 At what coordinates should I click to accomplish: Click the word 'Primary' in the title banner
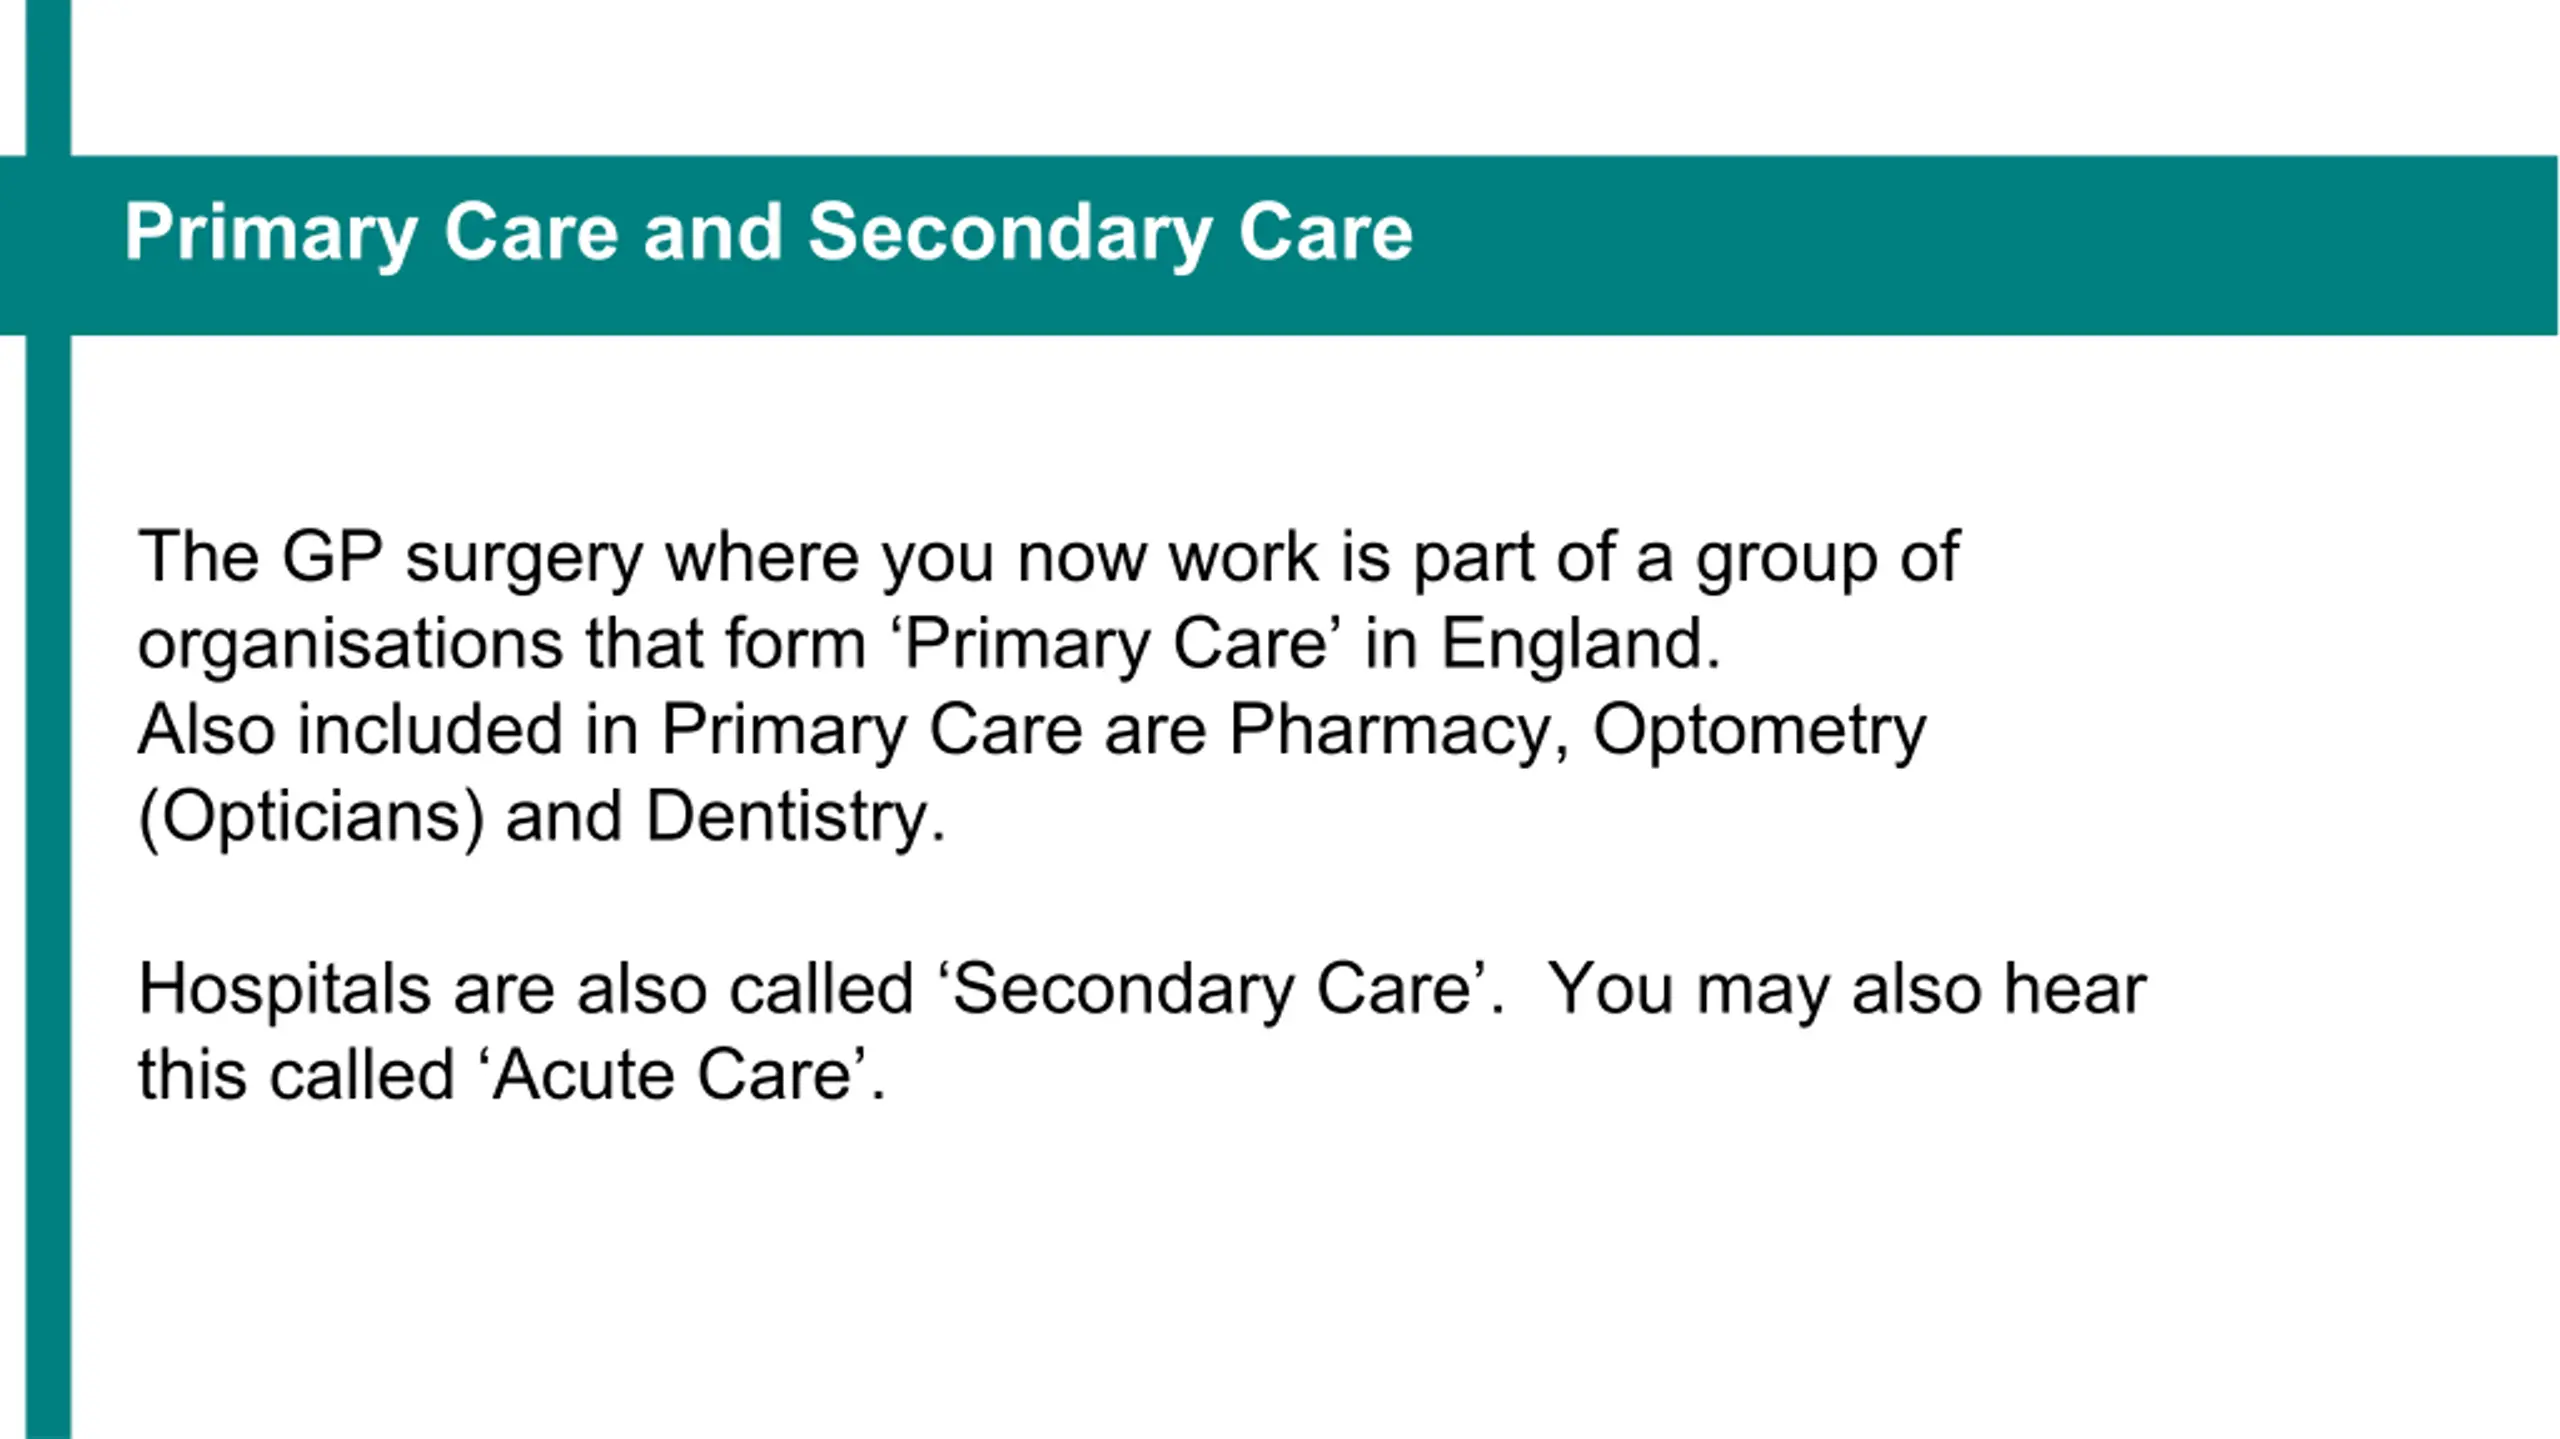(270, 235)
